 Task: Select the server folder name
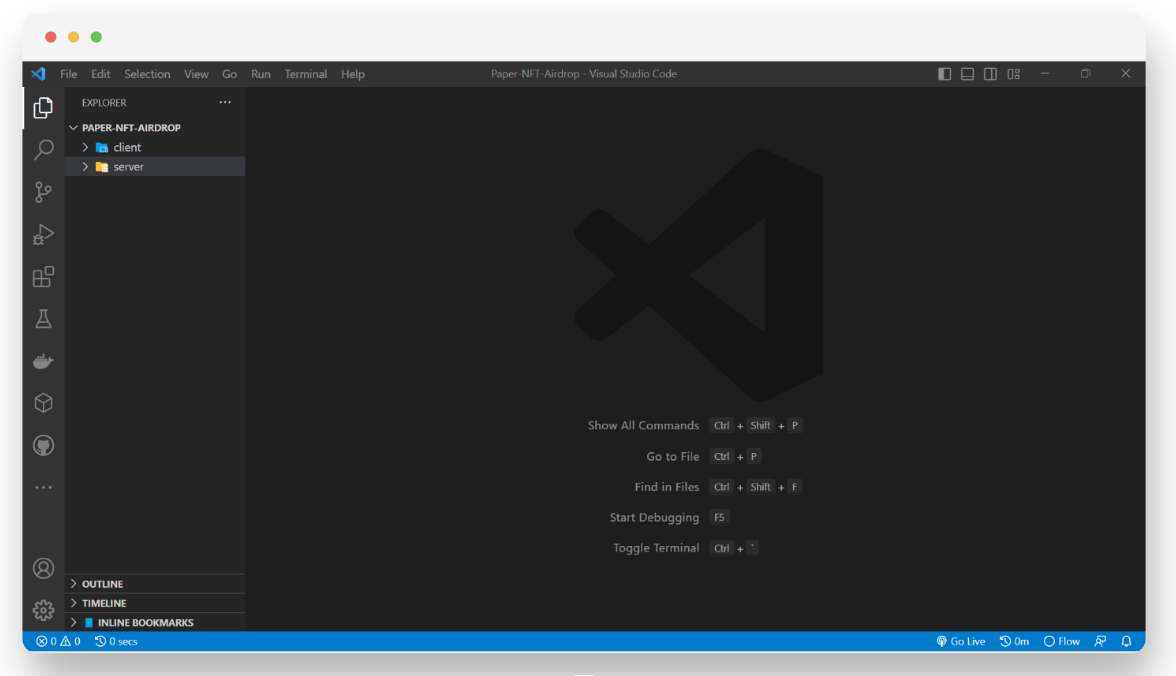coord(128,167)
